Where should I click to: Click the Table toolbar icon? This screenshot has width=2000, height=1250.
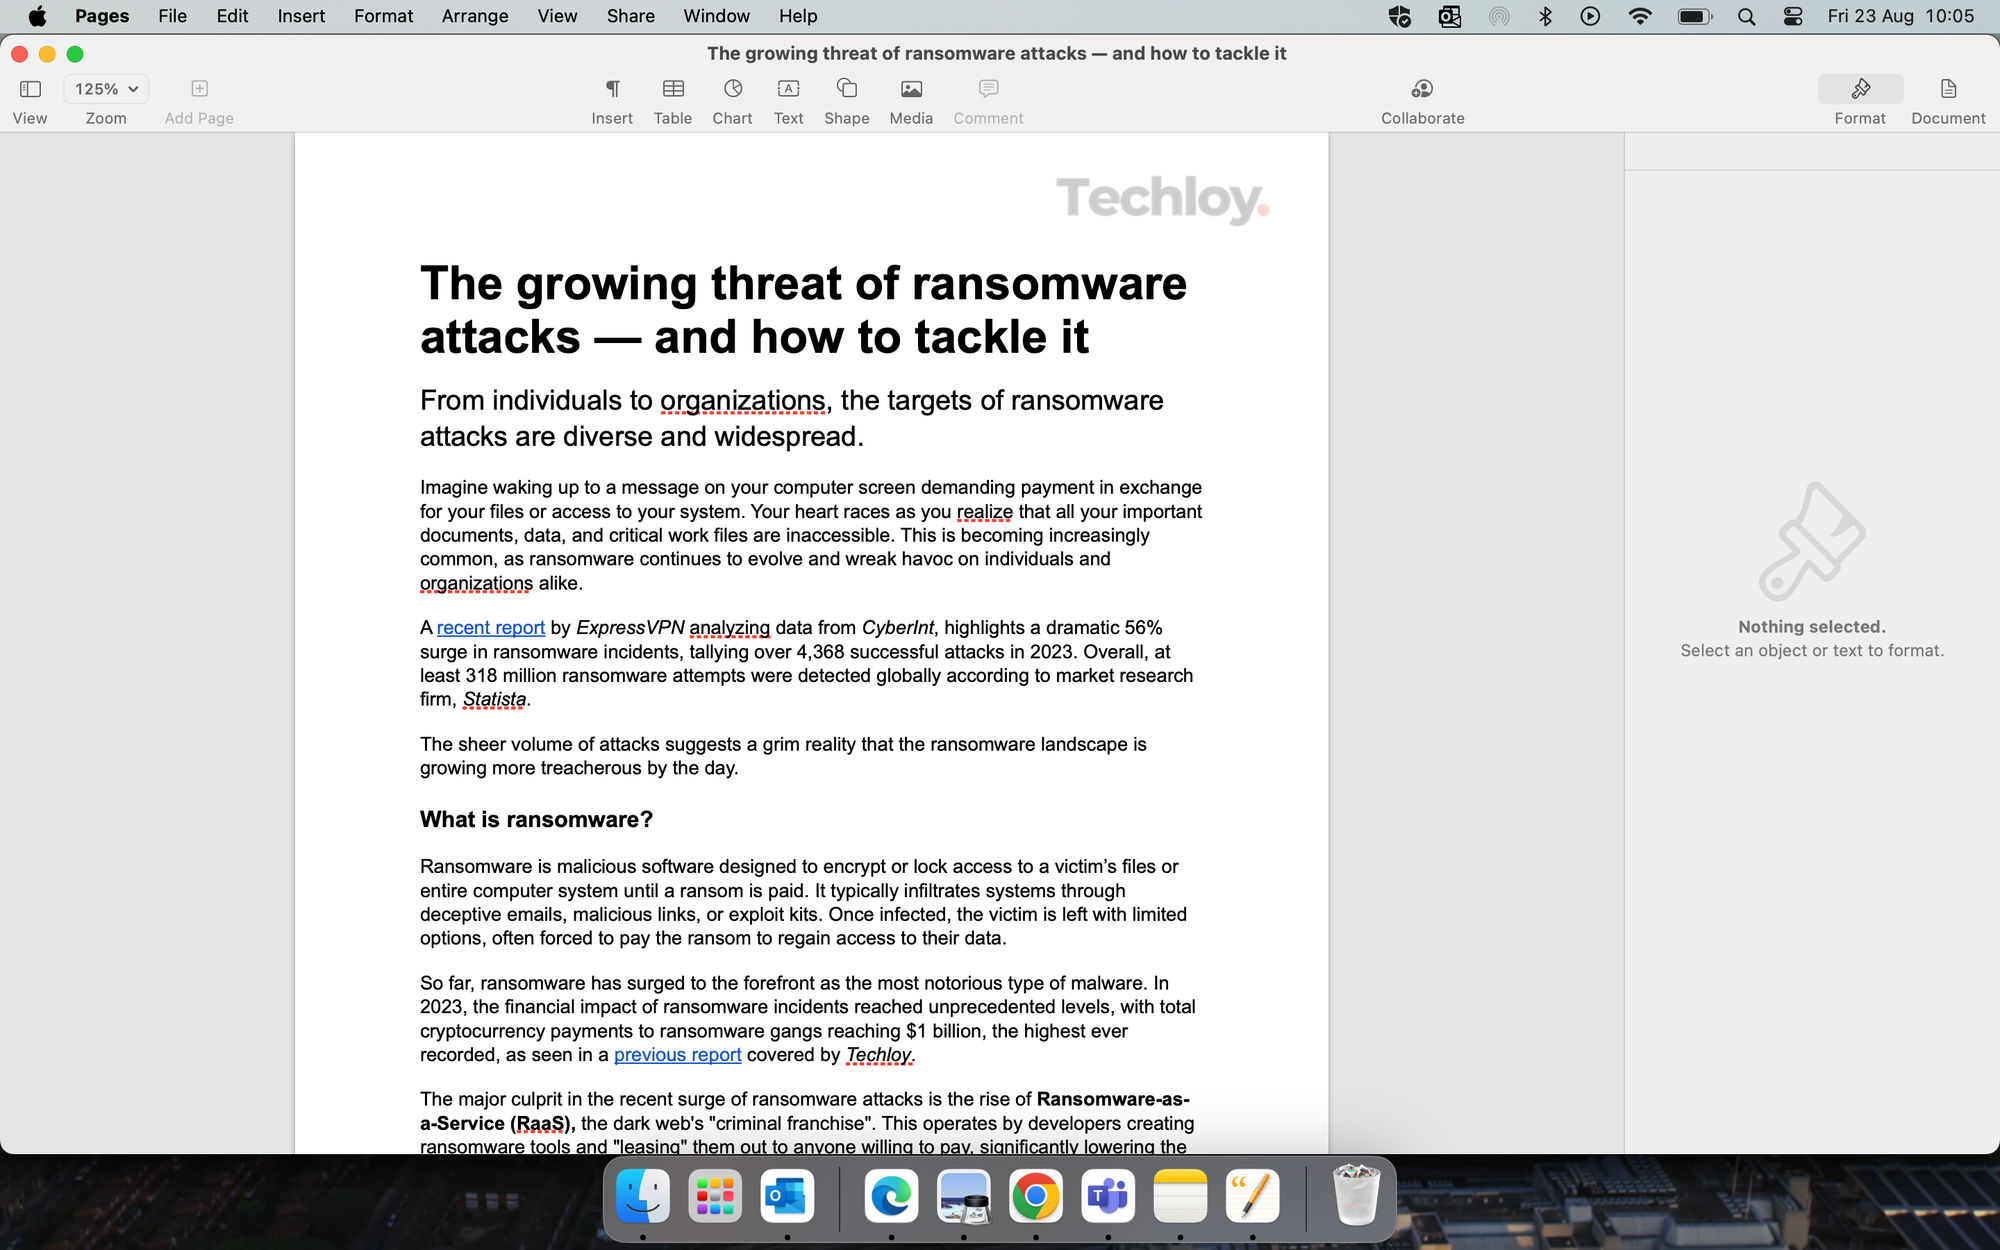point(673,89)
